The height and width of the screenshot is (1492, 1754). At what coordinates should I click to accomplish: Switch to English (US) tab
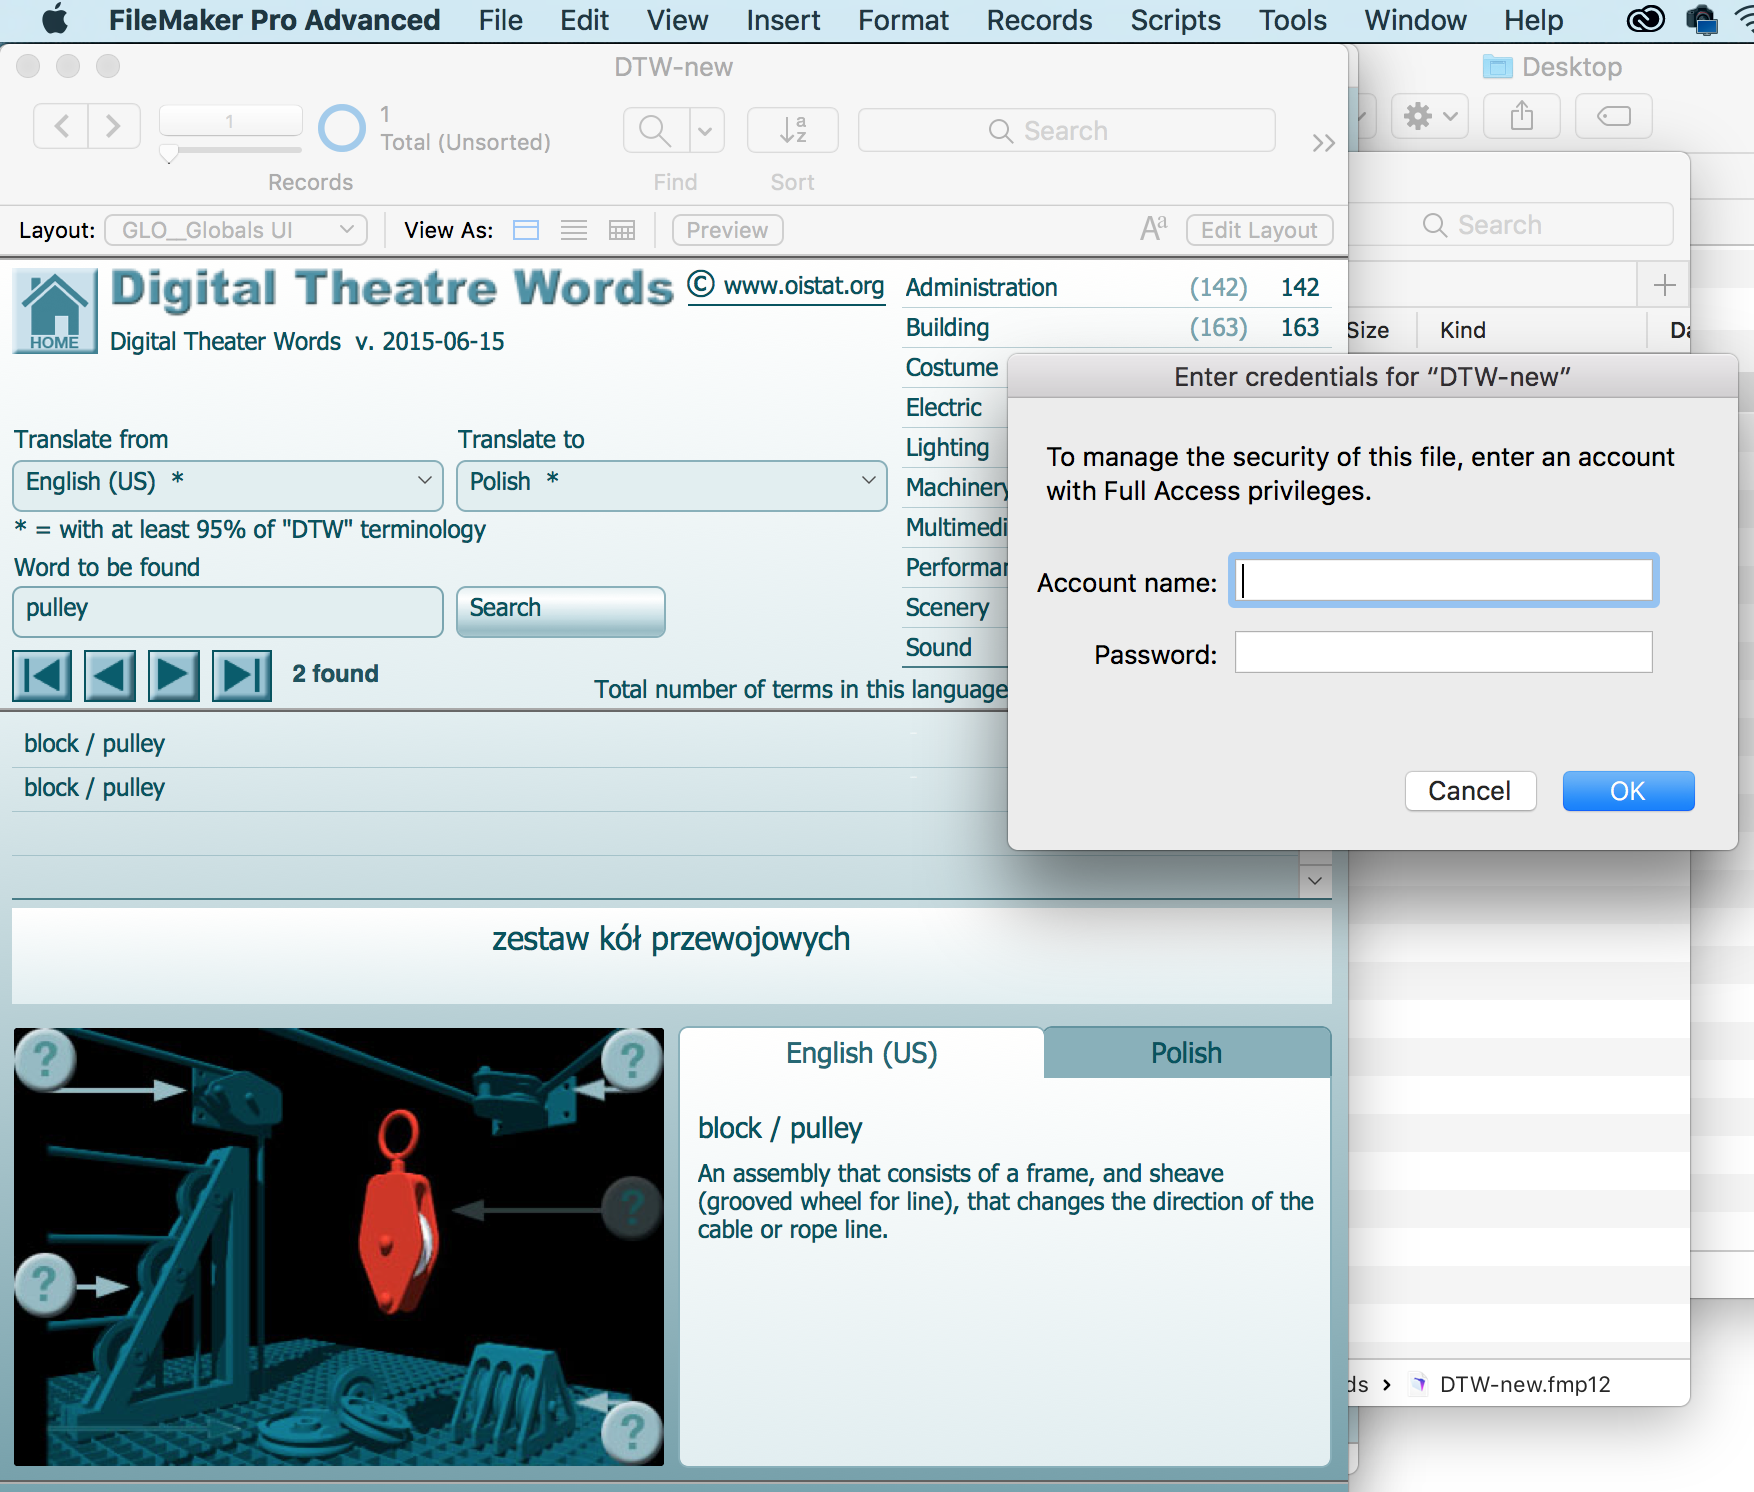861,1053
